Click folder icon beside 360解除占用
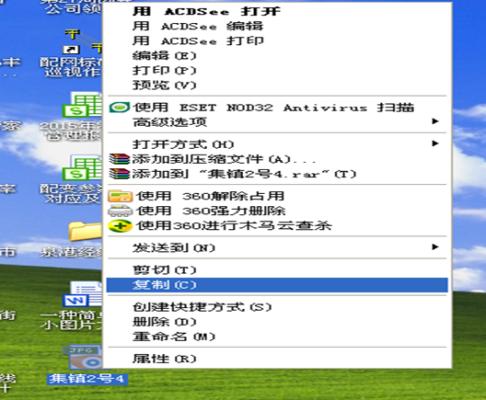486x400 pixels. pos(120,196)
